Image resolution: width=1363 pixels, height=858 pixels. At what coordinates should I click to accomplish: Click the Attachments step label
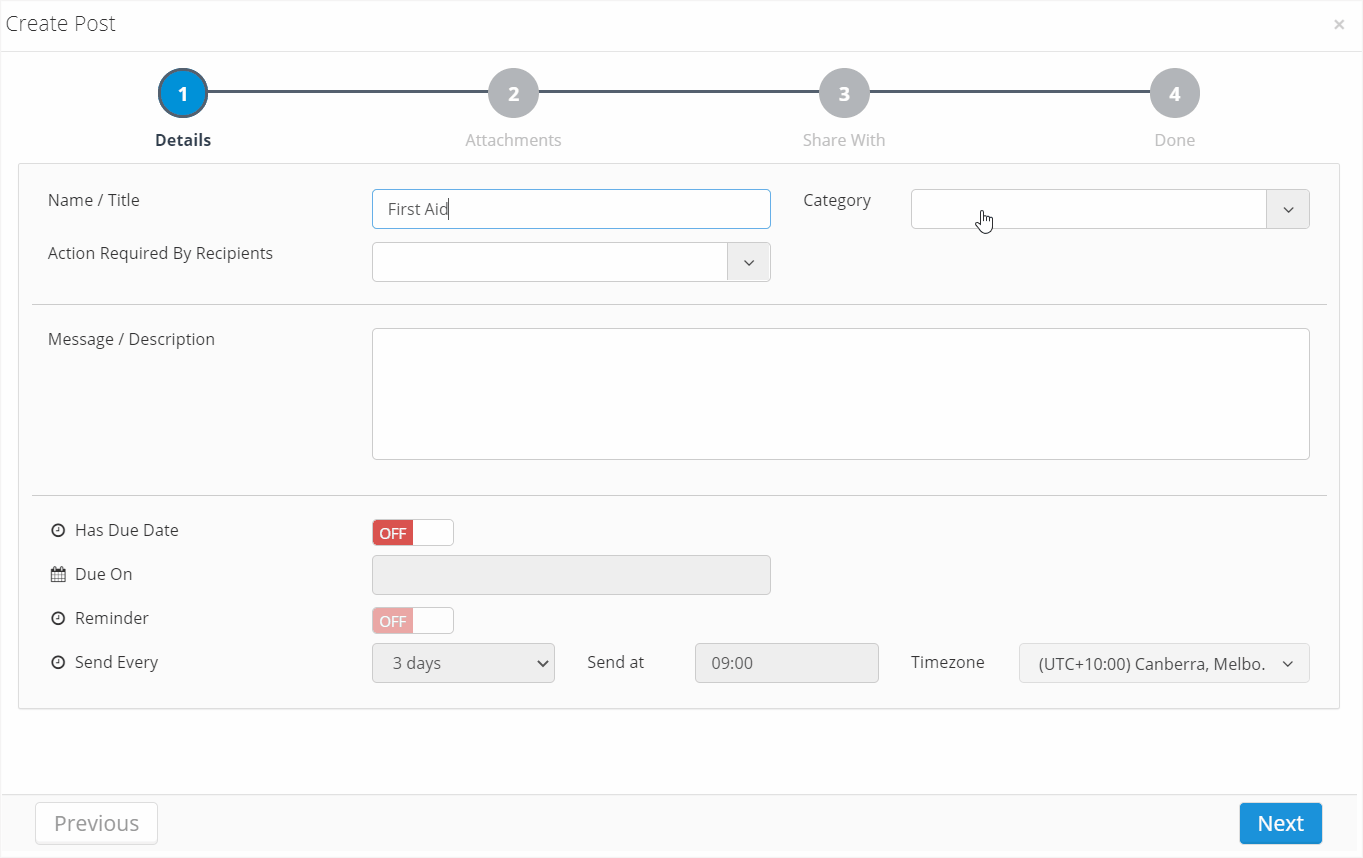pos(513,140)
